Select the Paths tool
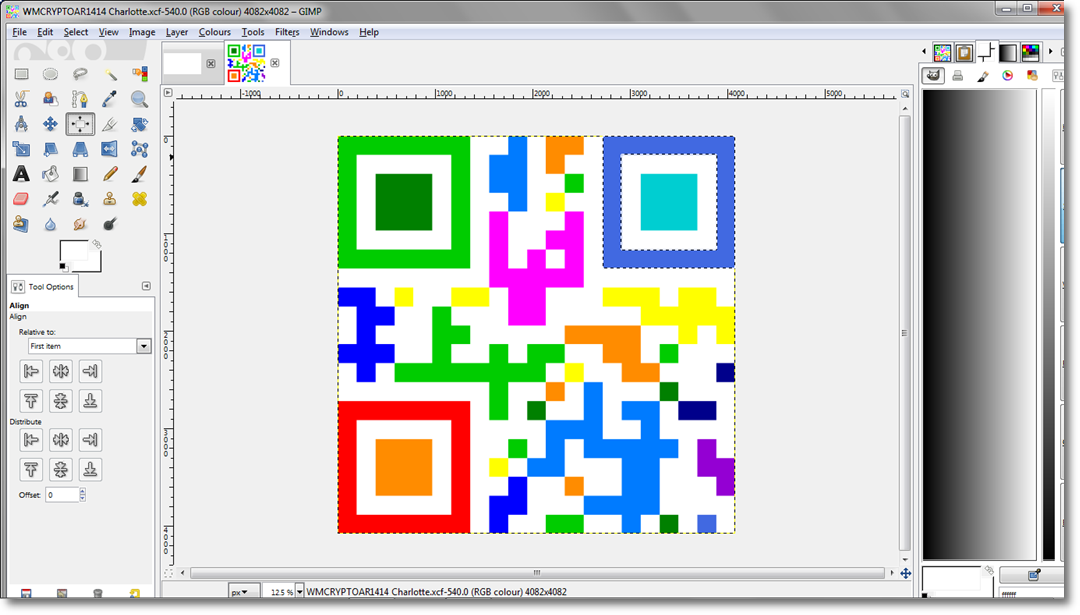Viewport: 1080px width, 615px height. coord(80,99)
